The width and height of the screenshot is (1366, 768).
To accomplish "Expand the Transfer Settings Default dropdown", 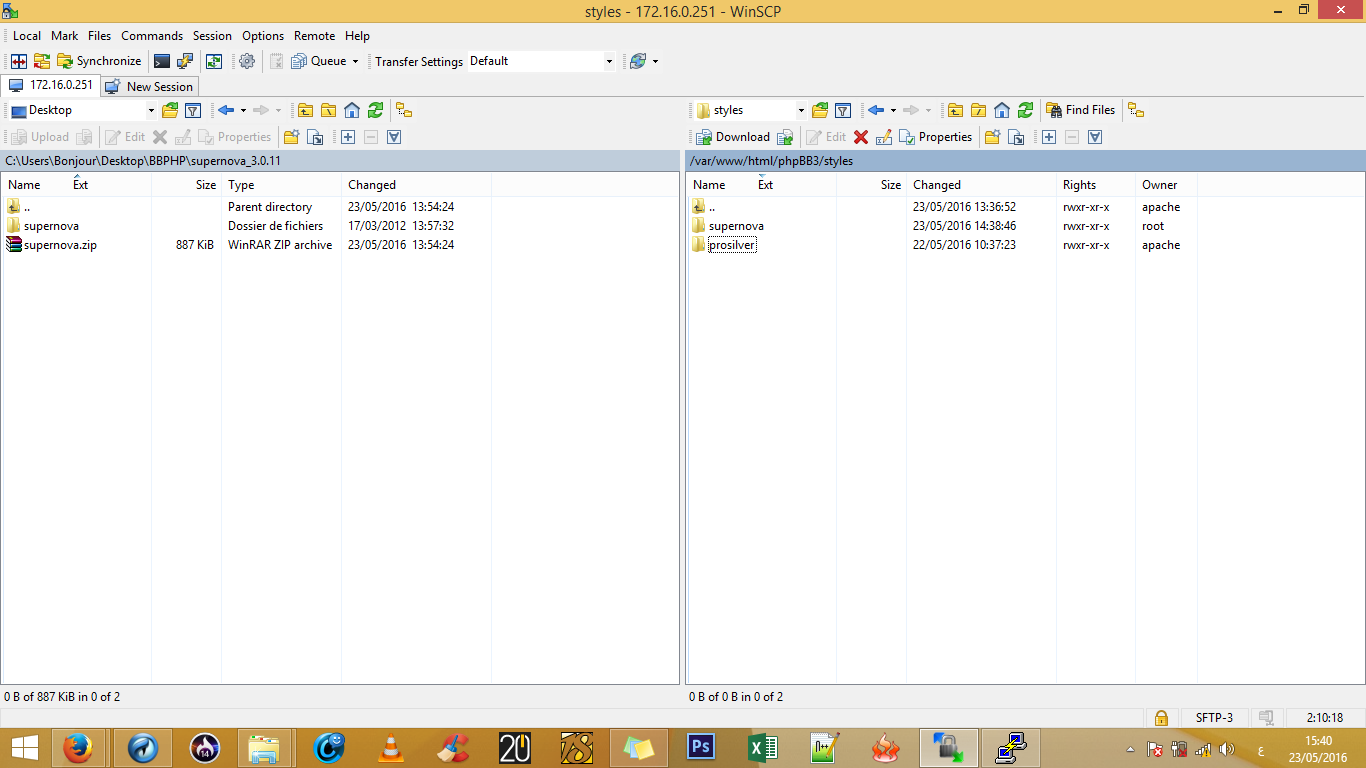I will coord(609,61).
